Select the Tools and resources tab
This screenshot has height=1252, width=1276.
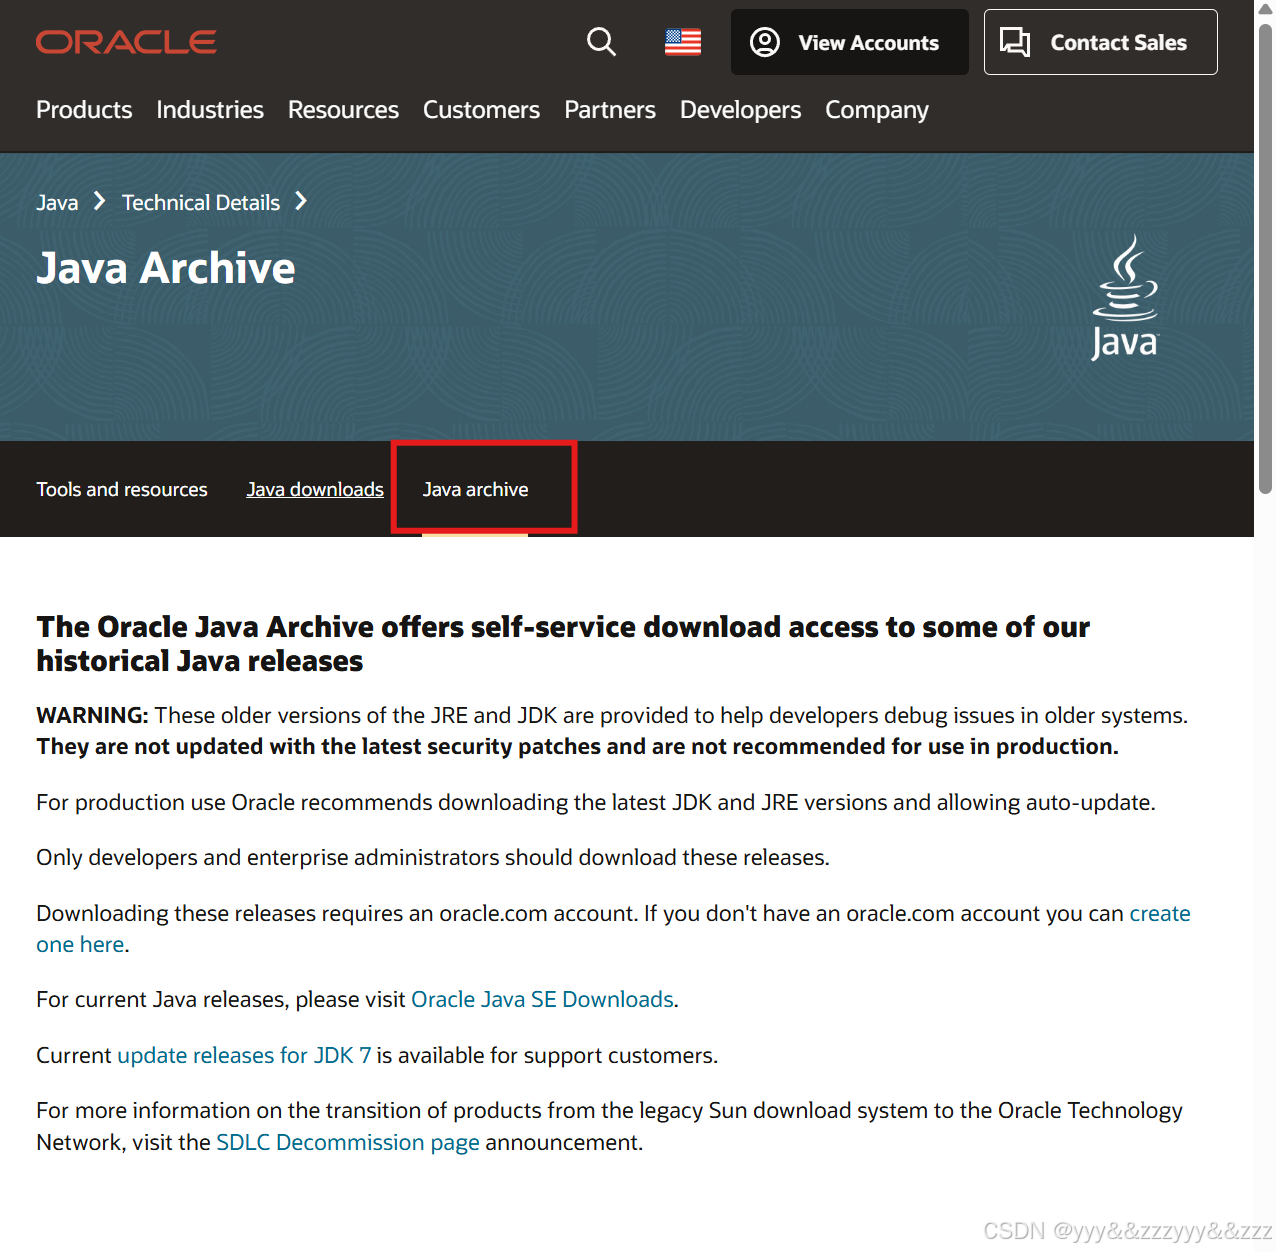point(122,489)
